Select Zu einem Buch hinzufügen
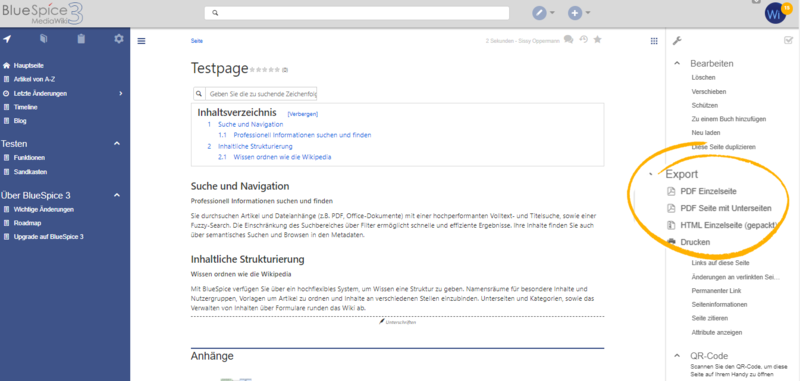Image resolution: width=800 pixels, height=381 pixels. [x=729, y=119]
